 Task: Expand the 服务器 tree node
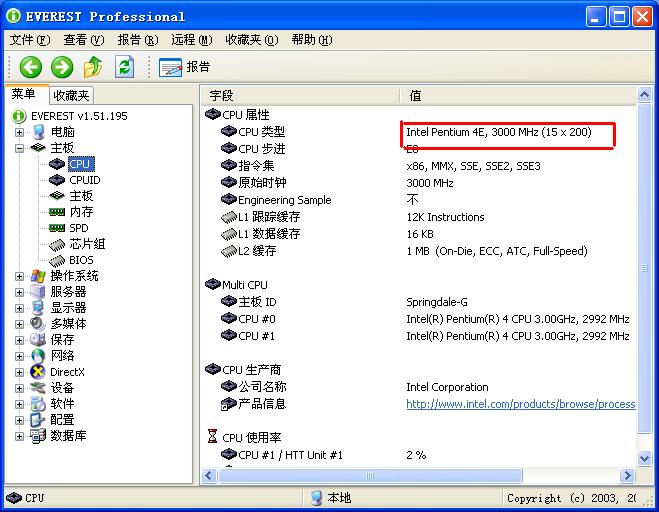pos(19,292)
